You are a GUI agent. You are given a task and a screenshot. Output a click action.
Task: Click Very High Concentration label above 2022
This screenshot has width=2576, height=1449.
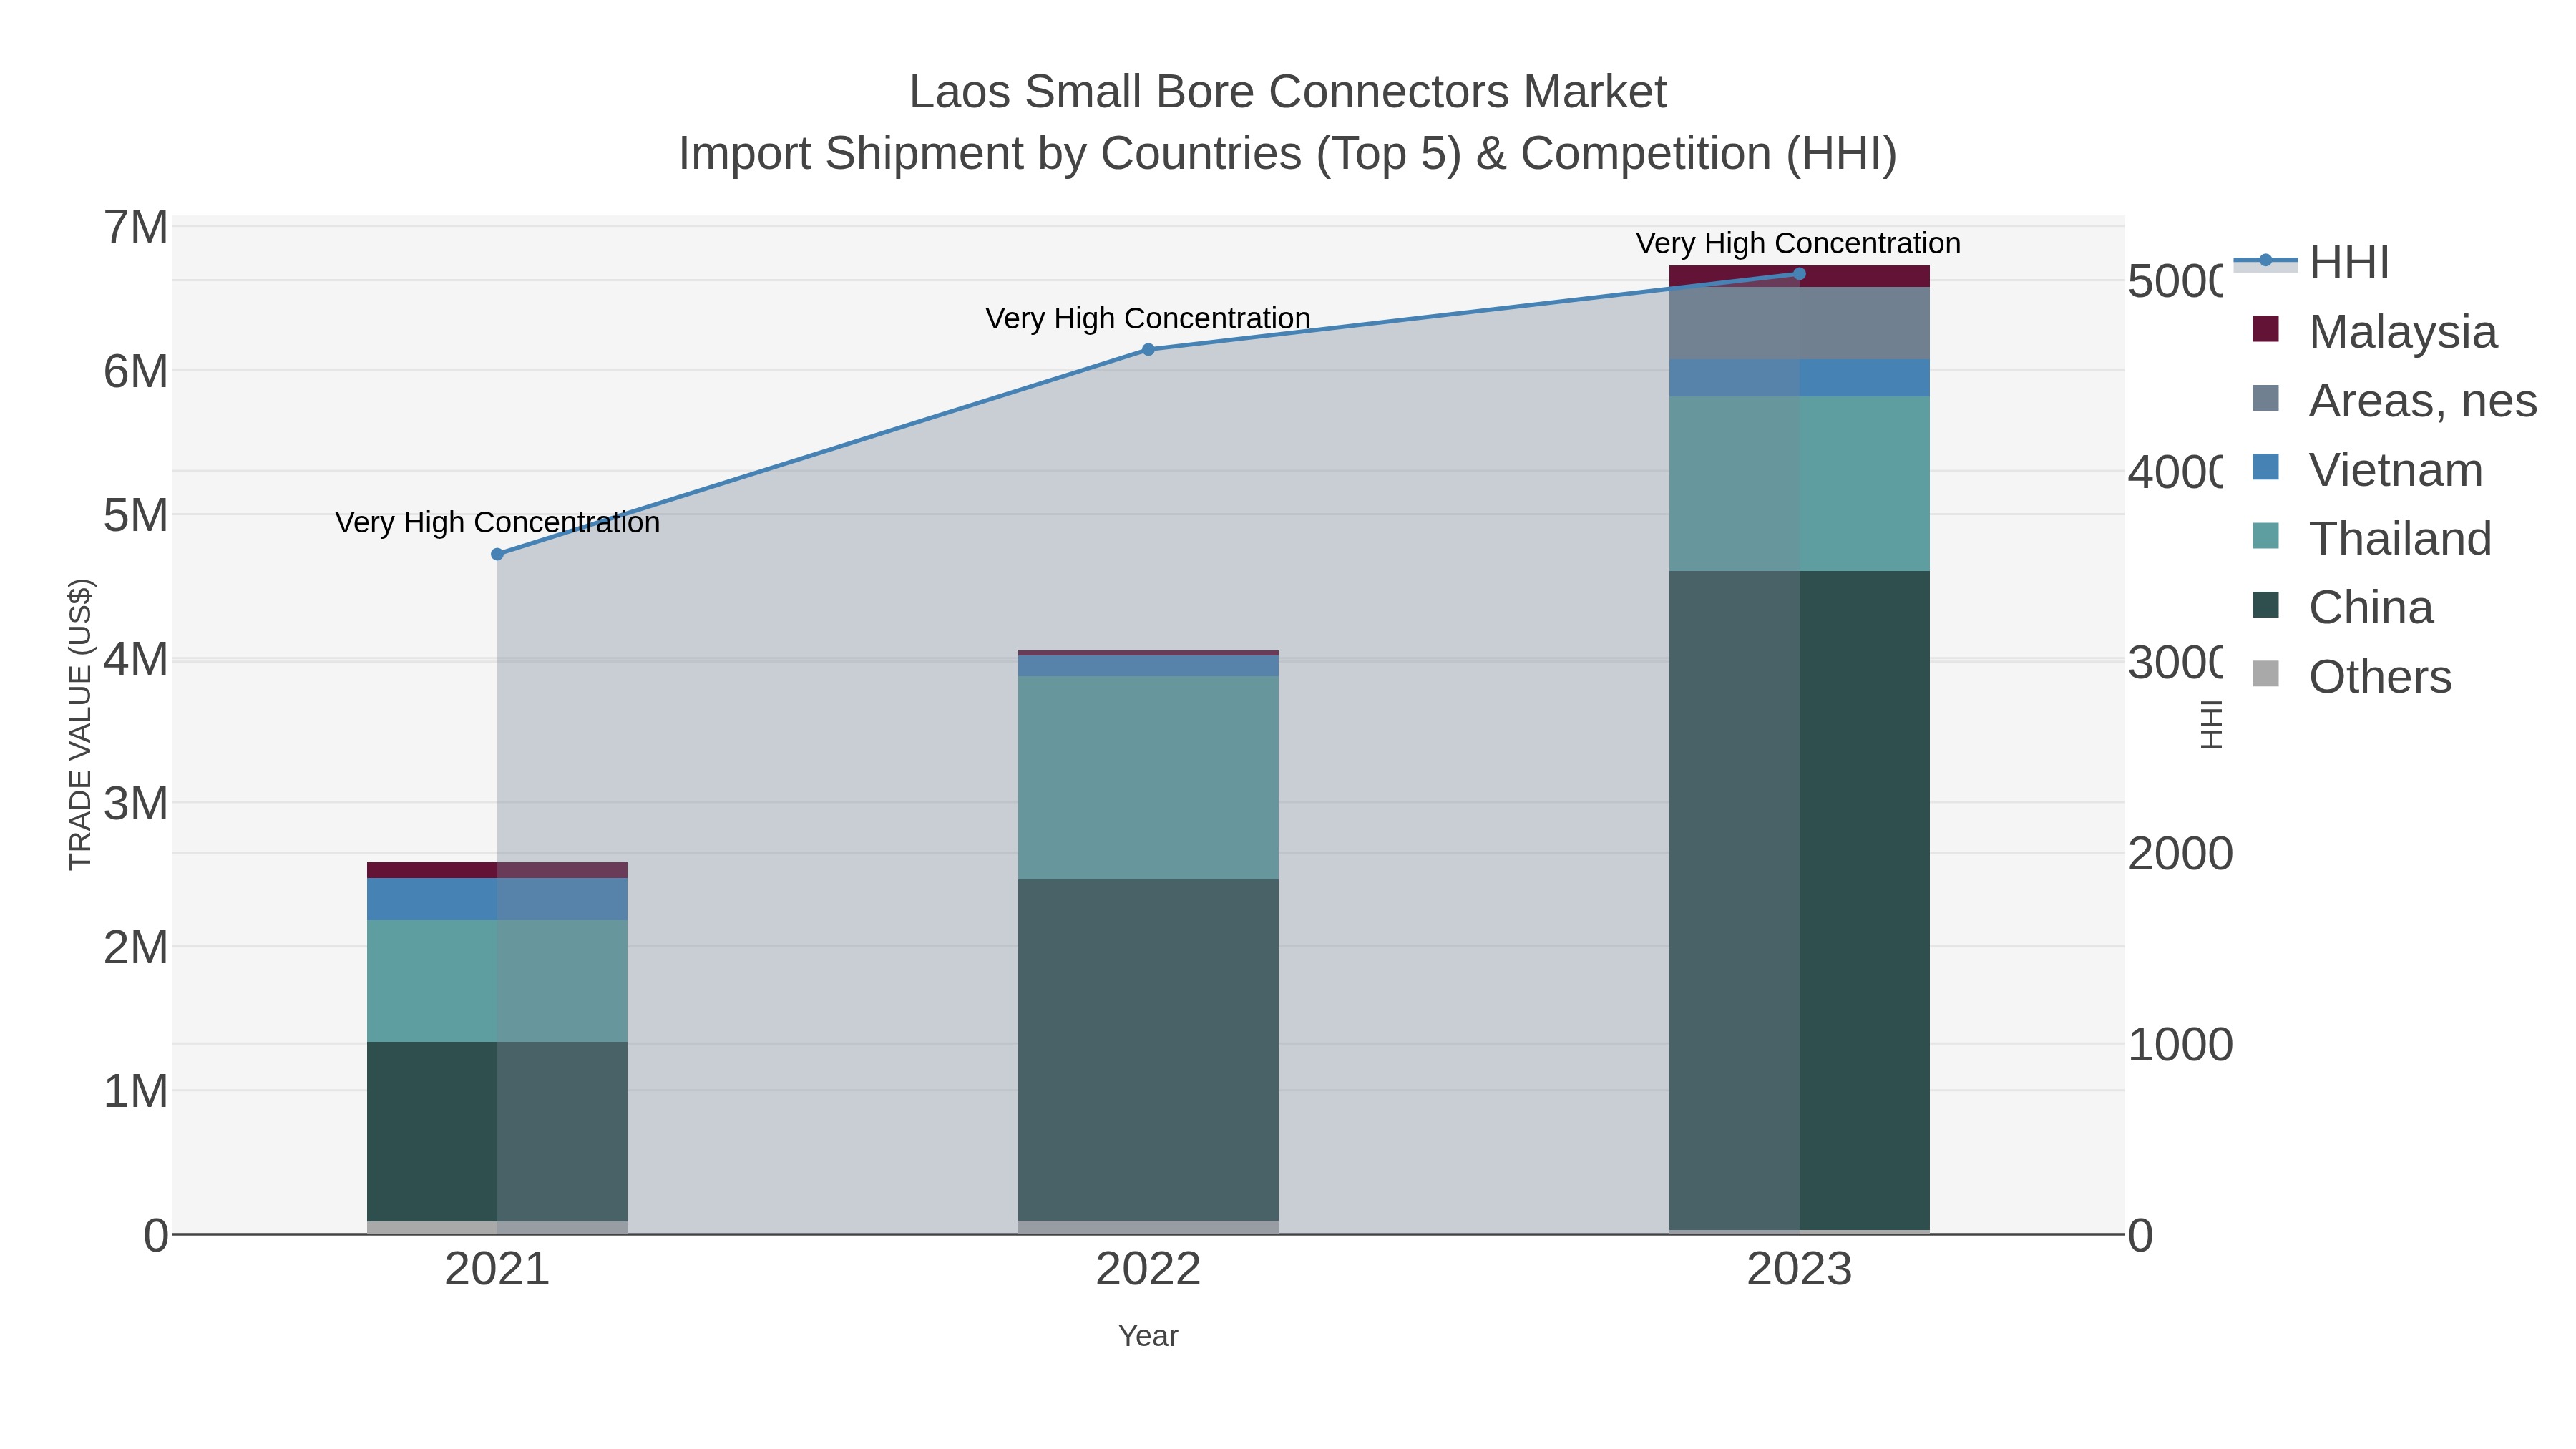point(1148,318)
